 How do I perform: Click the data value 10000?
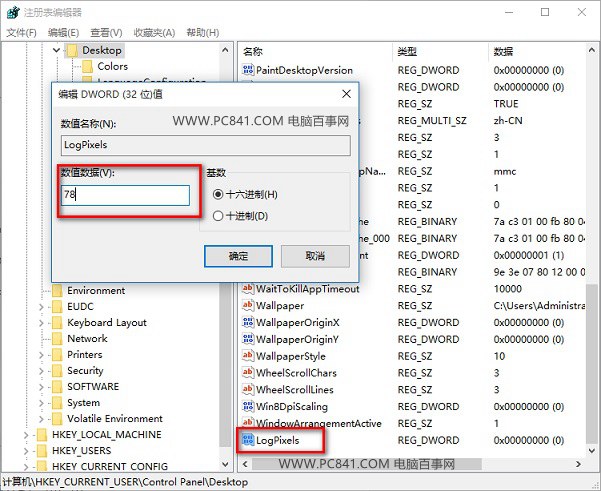point(508,289)
